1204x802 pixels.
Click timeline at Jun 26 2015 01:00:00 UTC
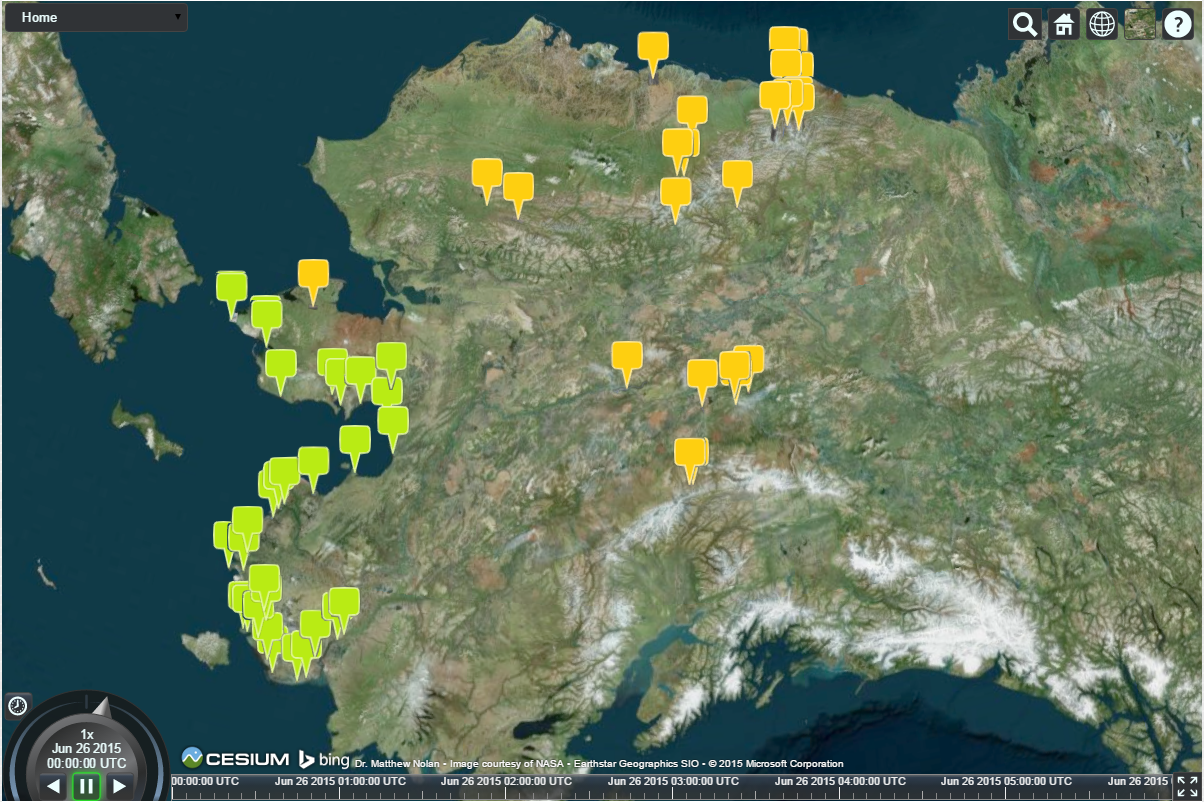341,781
